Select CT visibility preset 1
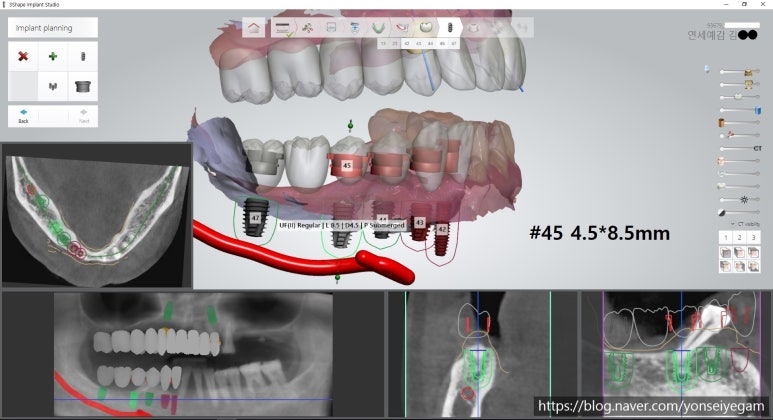This screenshot has width=773, height=420. (x=726, y=237)
